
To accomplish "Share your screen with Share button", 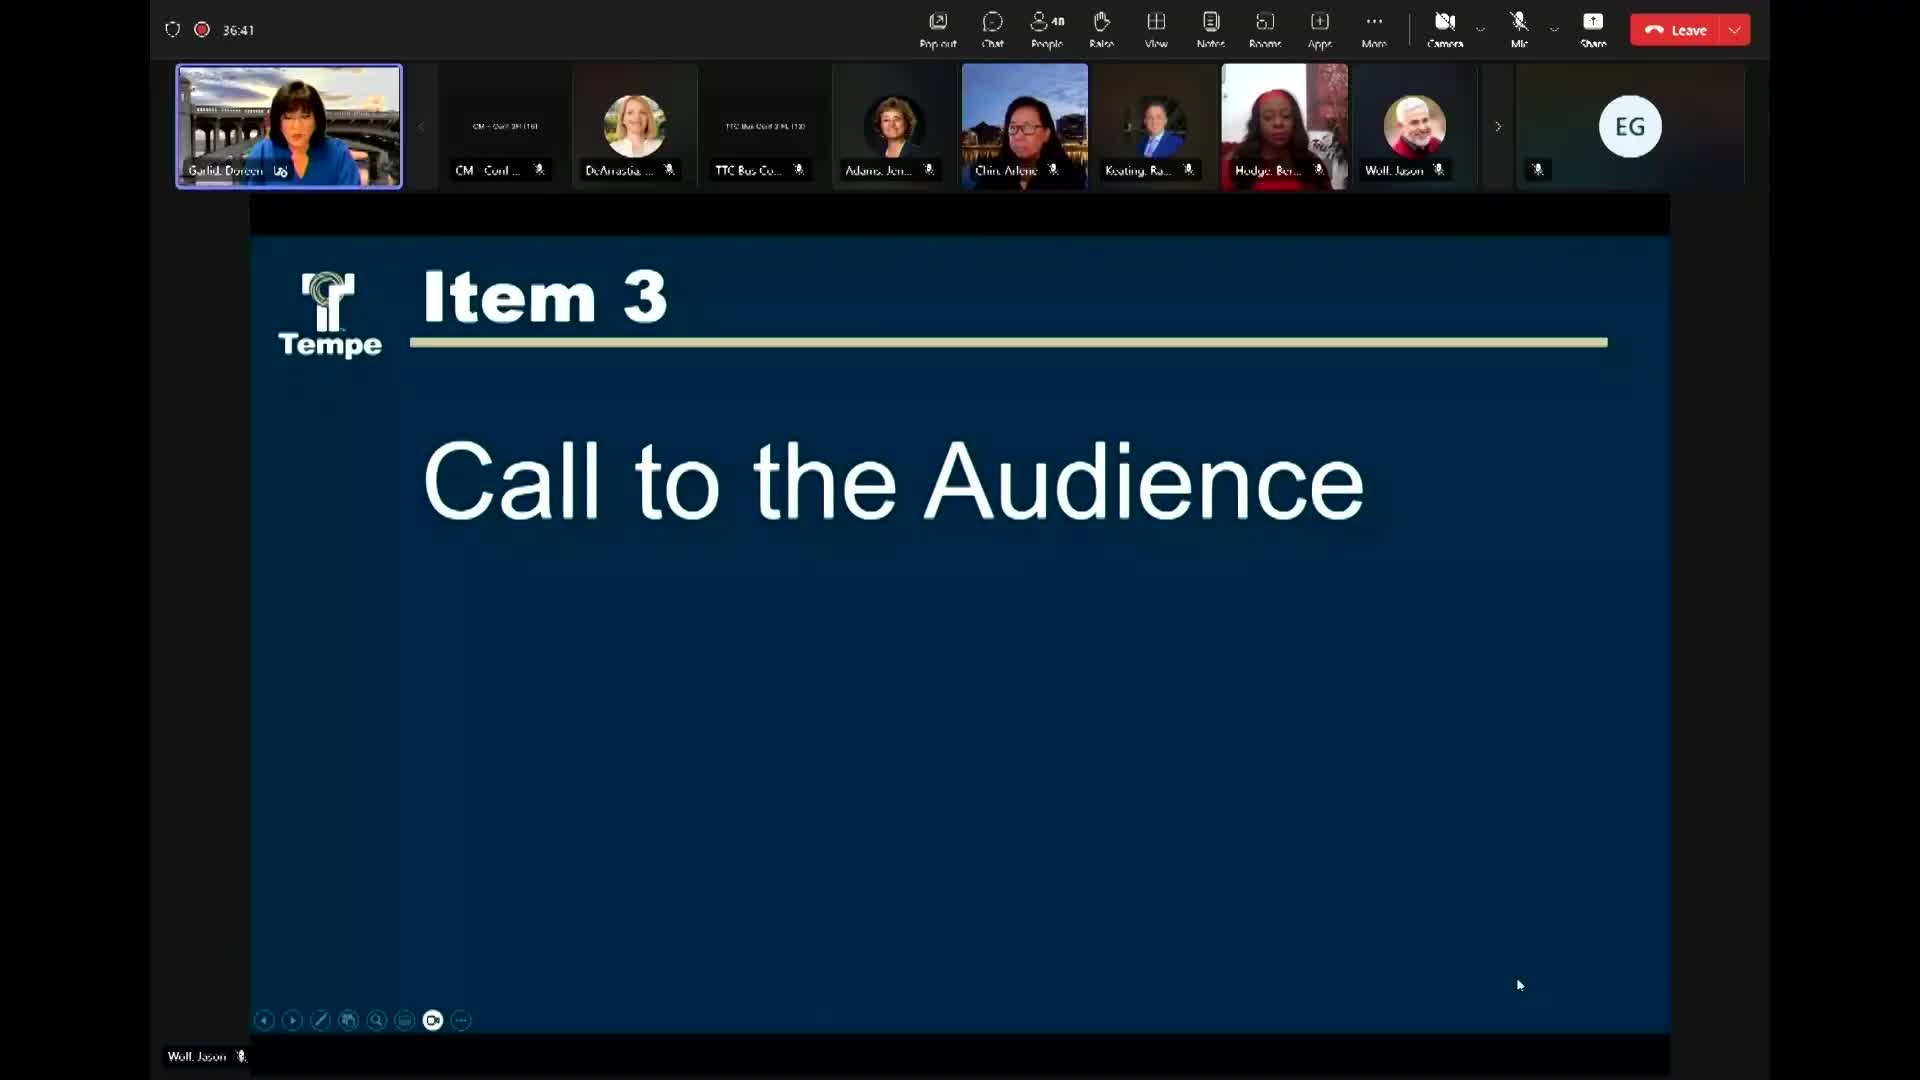I will click(x=1593, y=29).
